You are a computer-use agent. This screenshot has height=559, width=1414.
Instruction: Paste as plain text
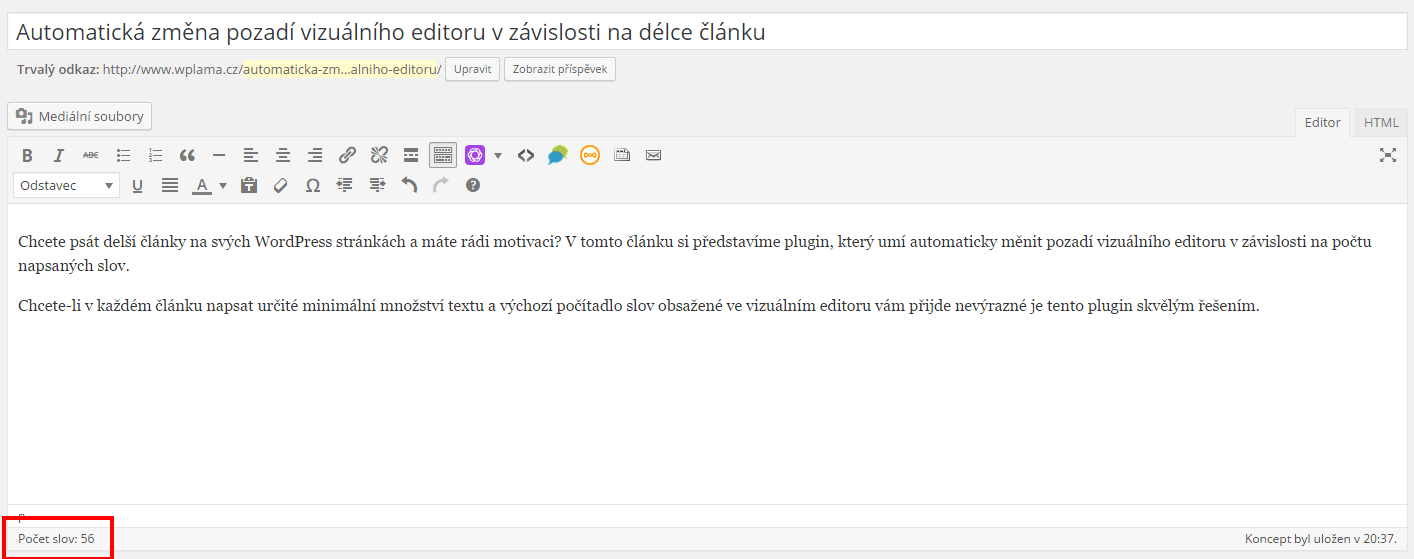249,185
